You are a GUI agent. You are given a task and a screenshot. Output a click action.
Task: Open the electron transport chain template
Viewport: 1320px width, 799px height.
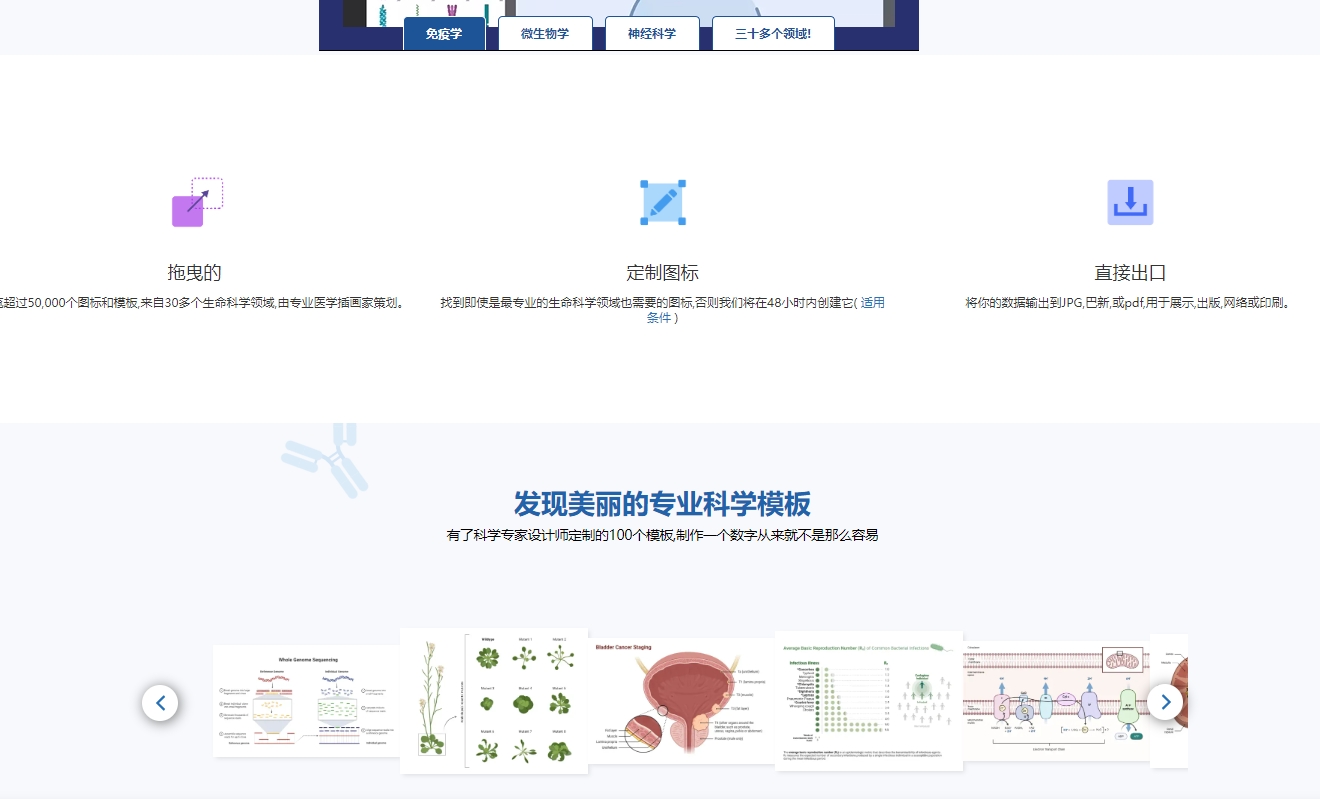(1056, 701)
